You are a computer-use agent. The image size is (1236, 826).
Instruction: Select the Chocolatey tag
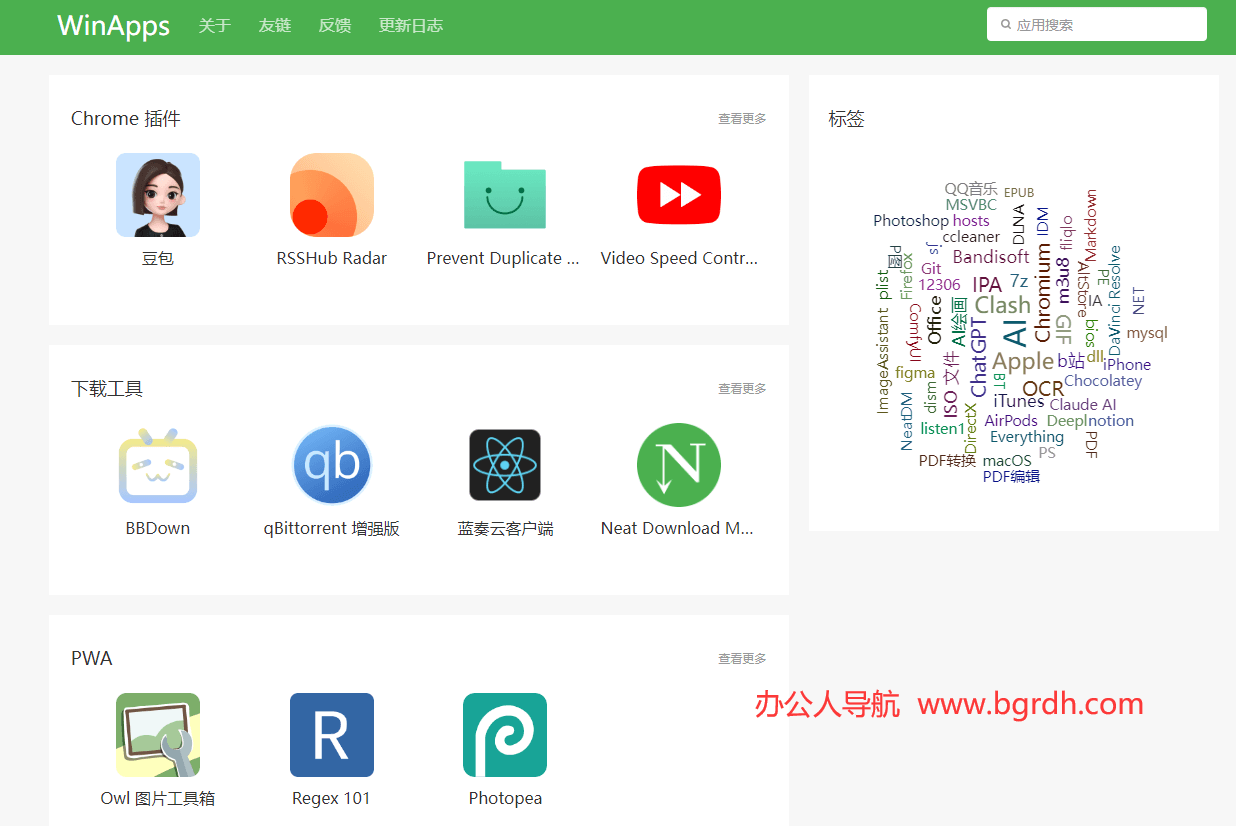(1103, 381)
